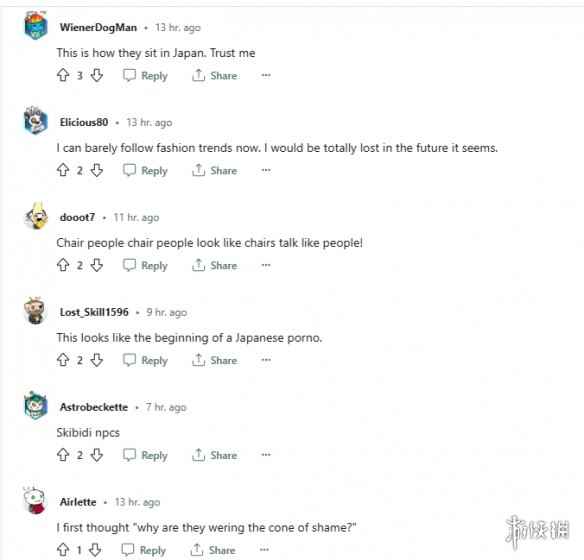This screenshot has height=560, width=584.
Task: Open dooot7's username link
Action: [x=77, y=217]
